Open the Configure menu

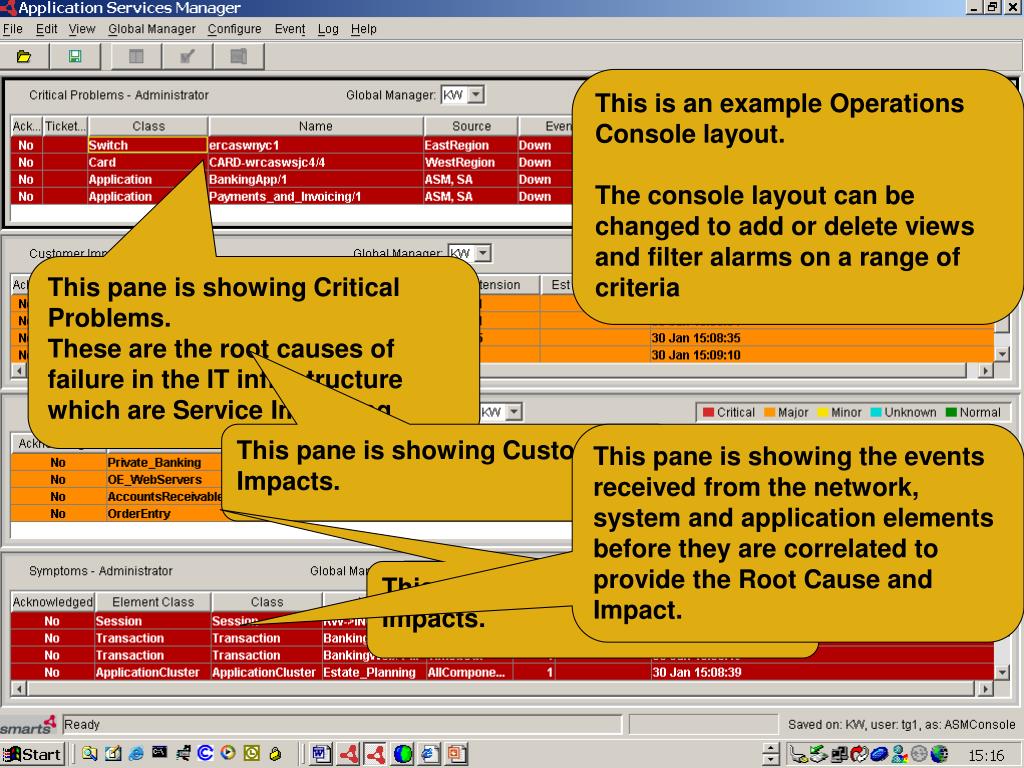[x=234, y=29]
